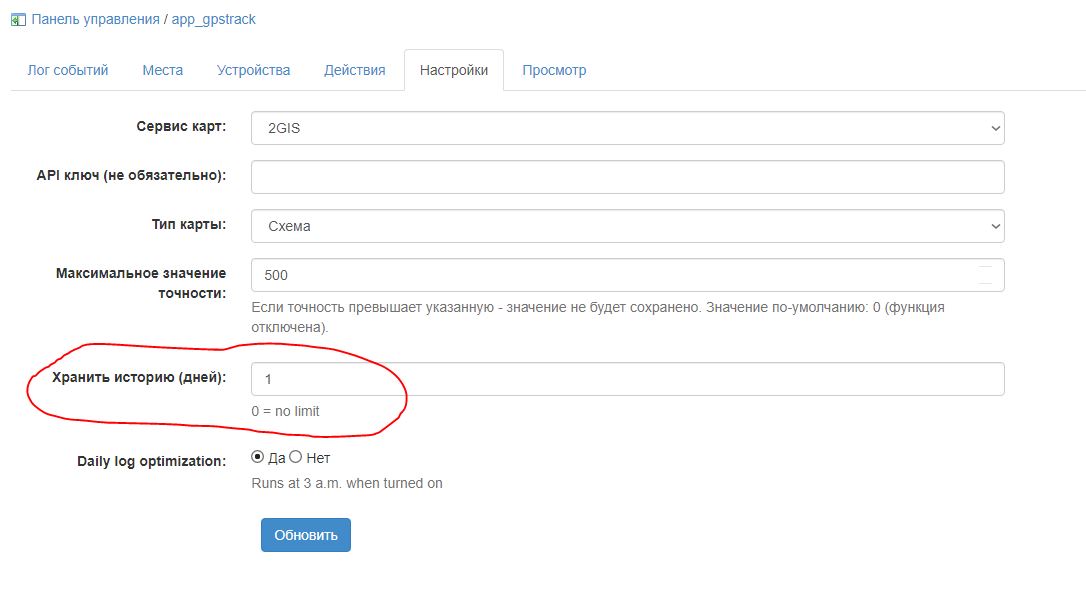Click the Максимальное значение точности field

pos(610,275)
